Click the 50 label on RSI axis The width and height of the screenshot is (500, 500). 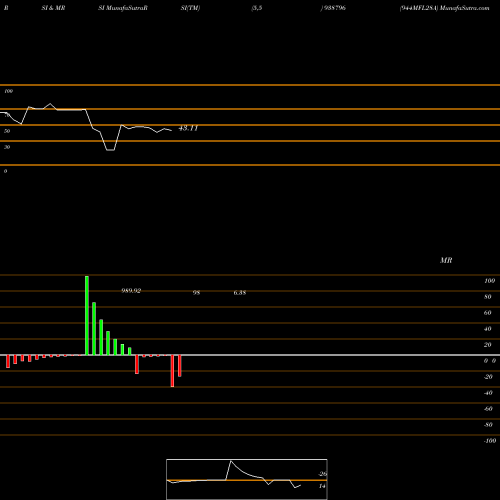pos(7,131)
